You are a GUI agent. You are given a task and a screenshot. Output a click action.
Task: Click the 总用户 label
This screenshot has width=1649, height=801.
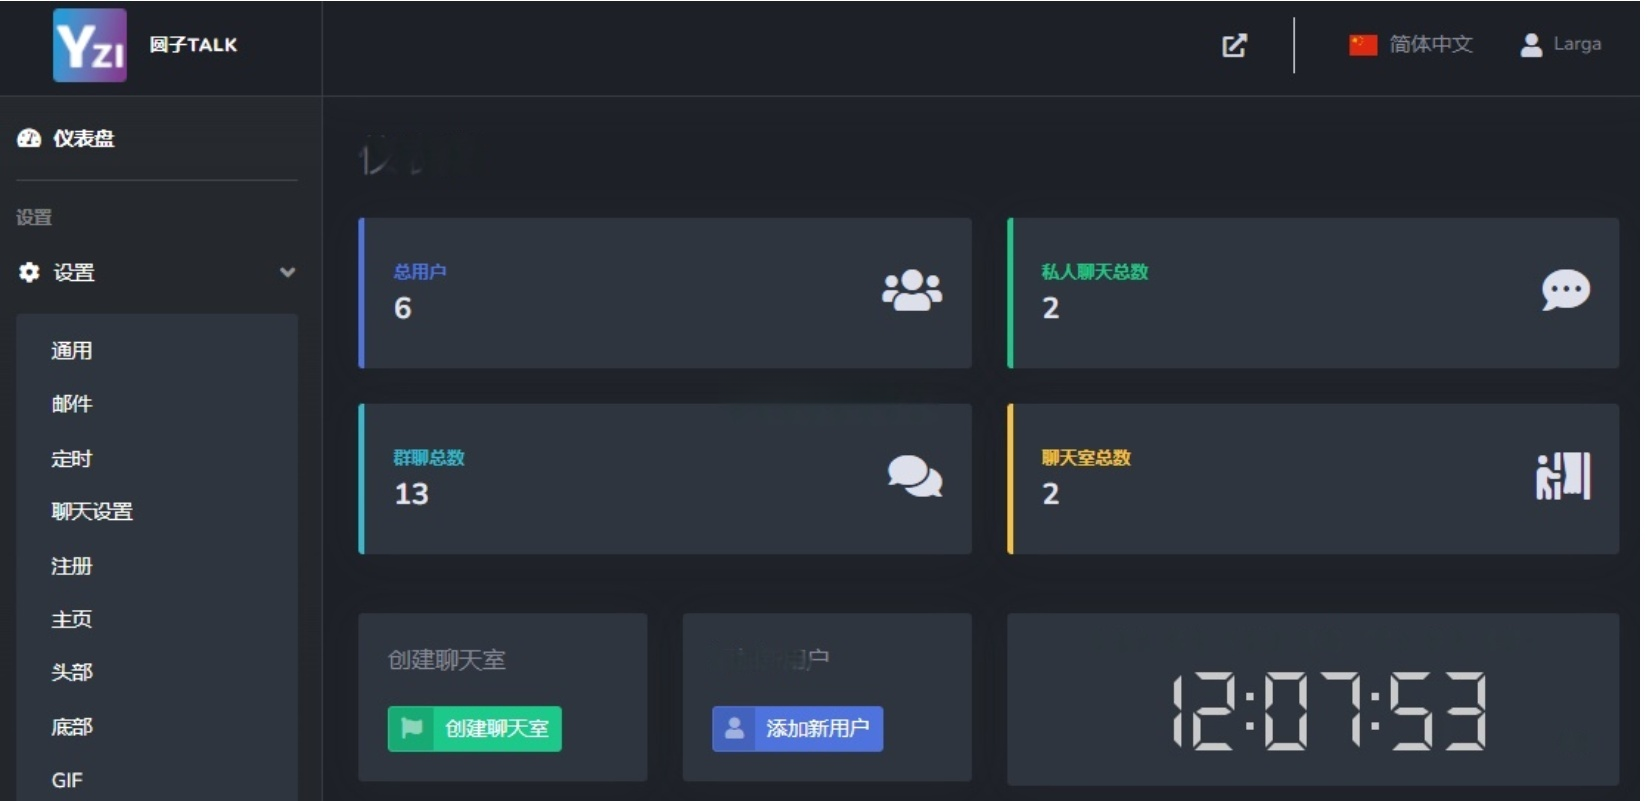pyautogui.click(x=420, y=272)
